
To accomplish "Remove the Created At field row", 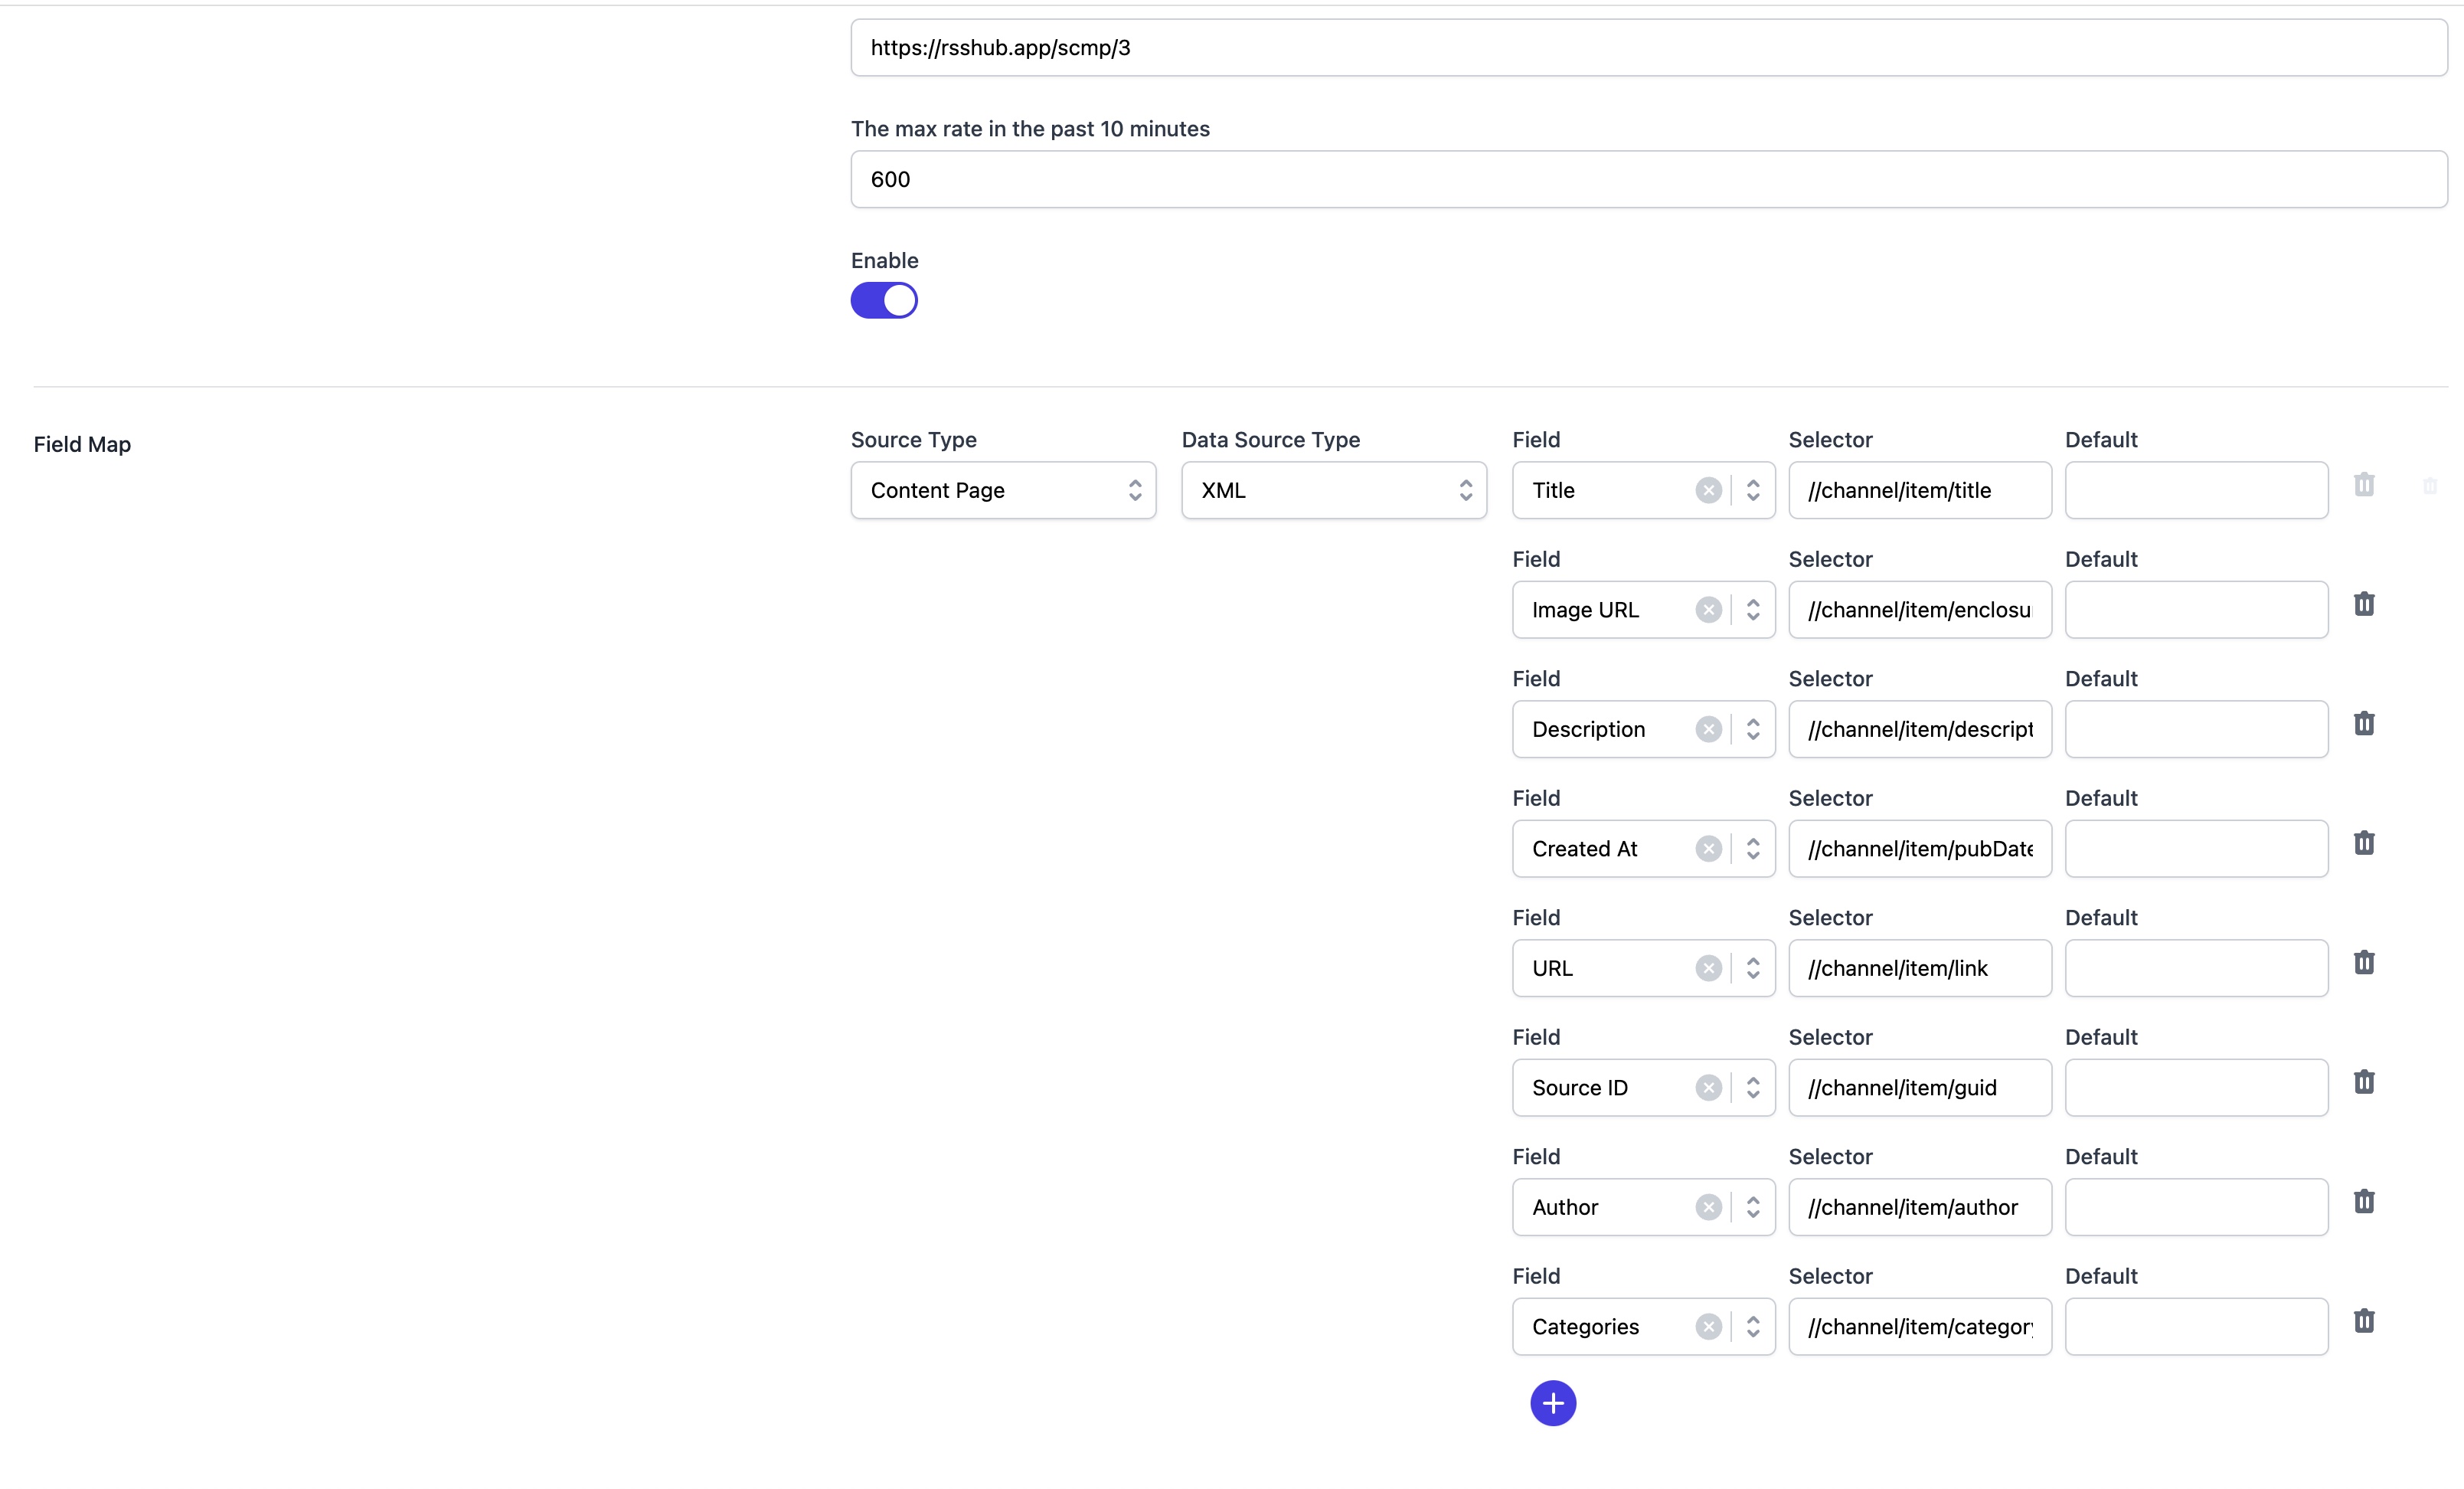I will (2363, 843).
